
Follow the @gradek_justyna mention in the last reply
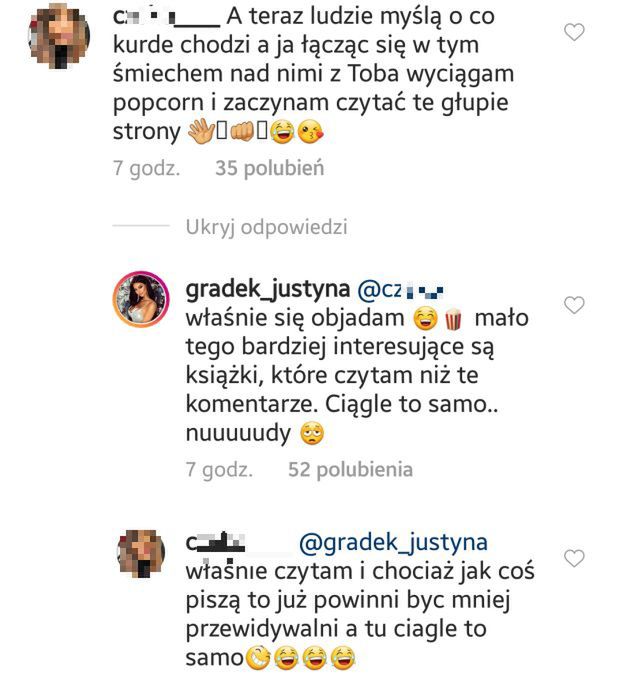393,543
